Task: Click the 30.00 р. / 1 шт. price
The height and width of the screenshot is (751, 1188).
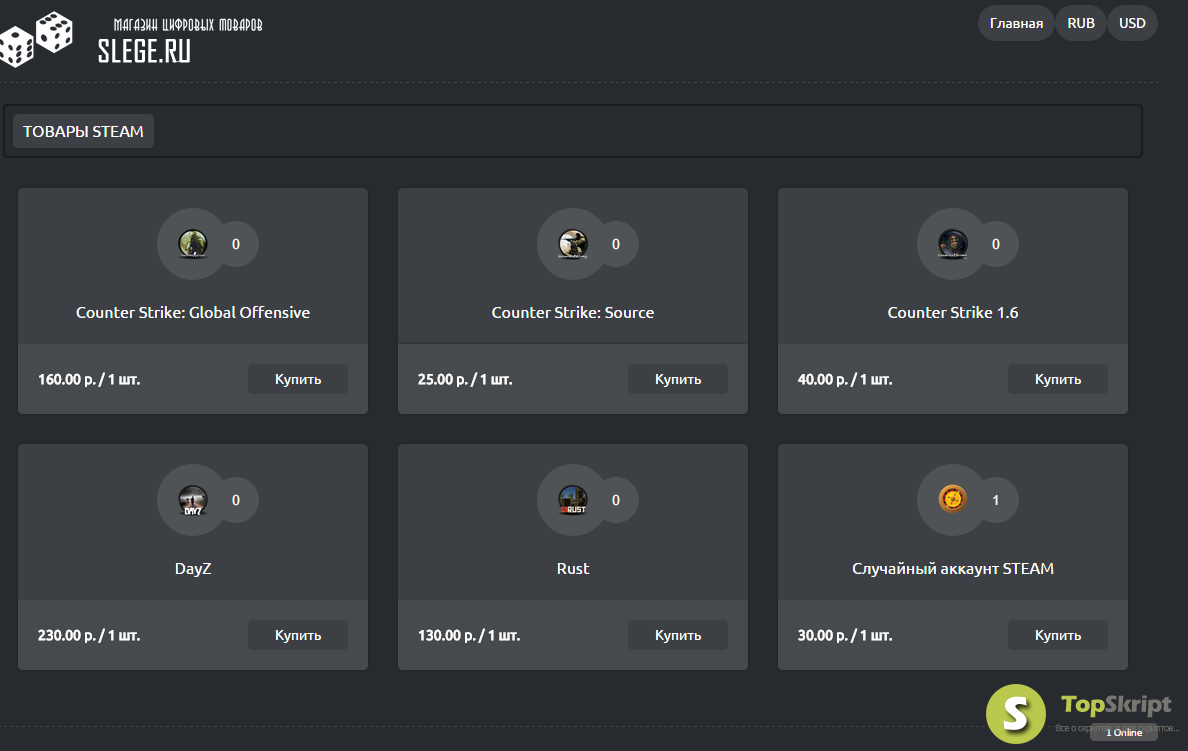Action: [x=845, y=636]
